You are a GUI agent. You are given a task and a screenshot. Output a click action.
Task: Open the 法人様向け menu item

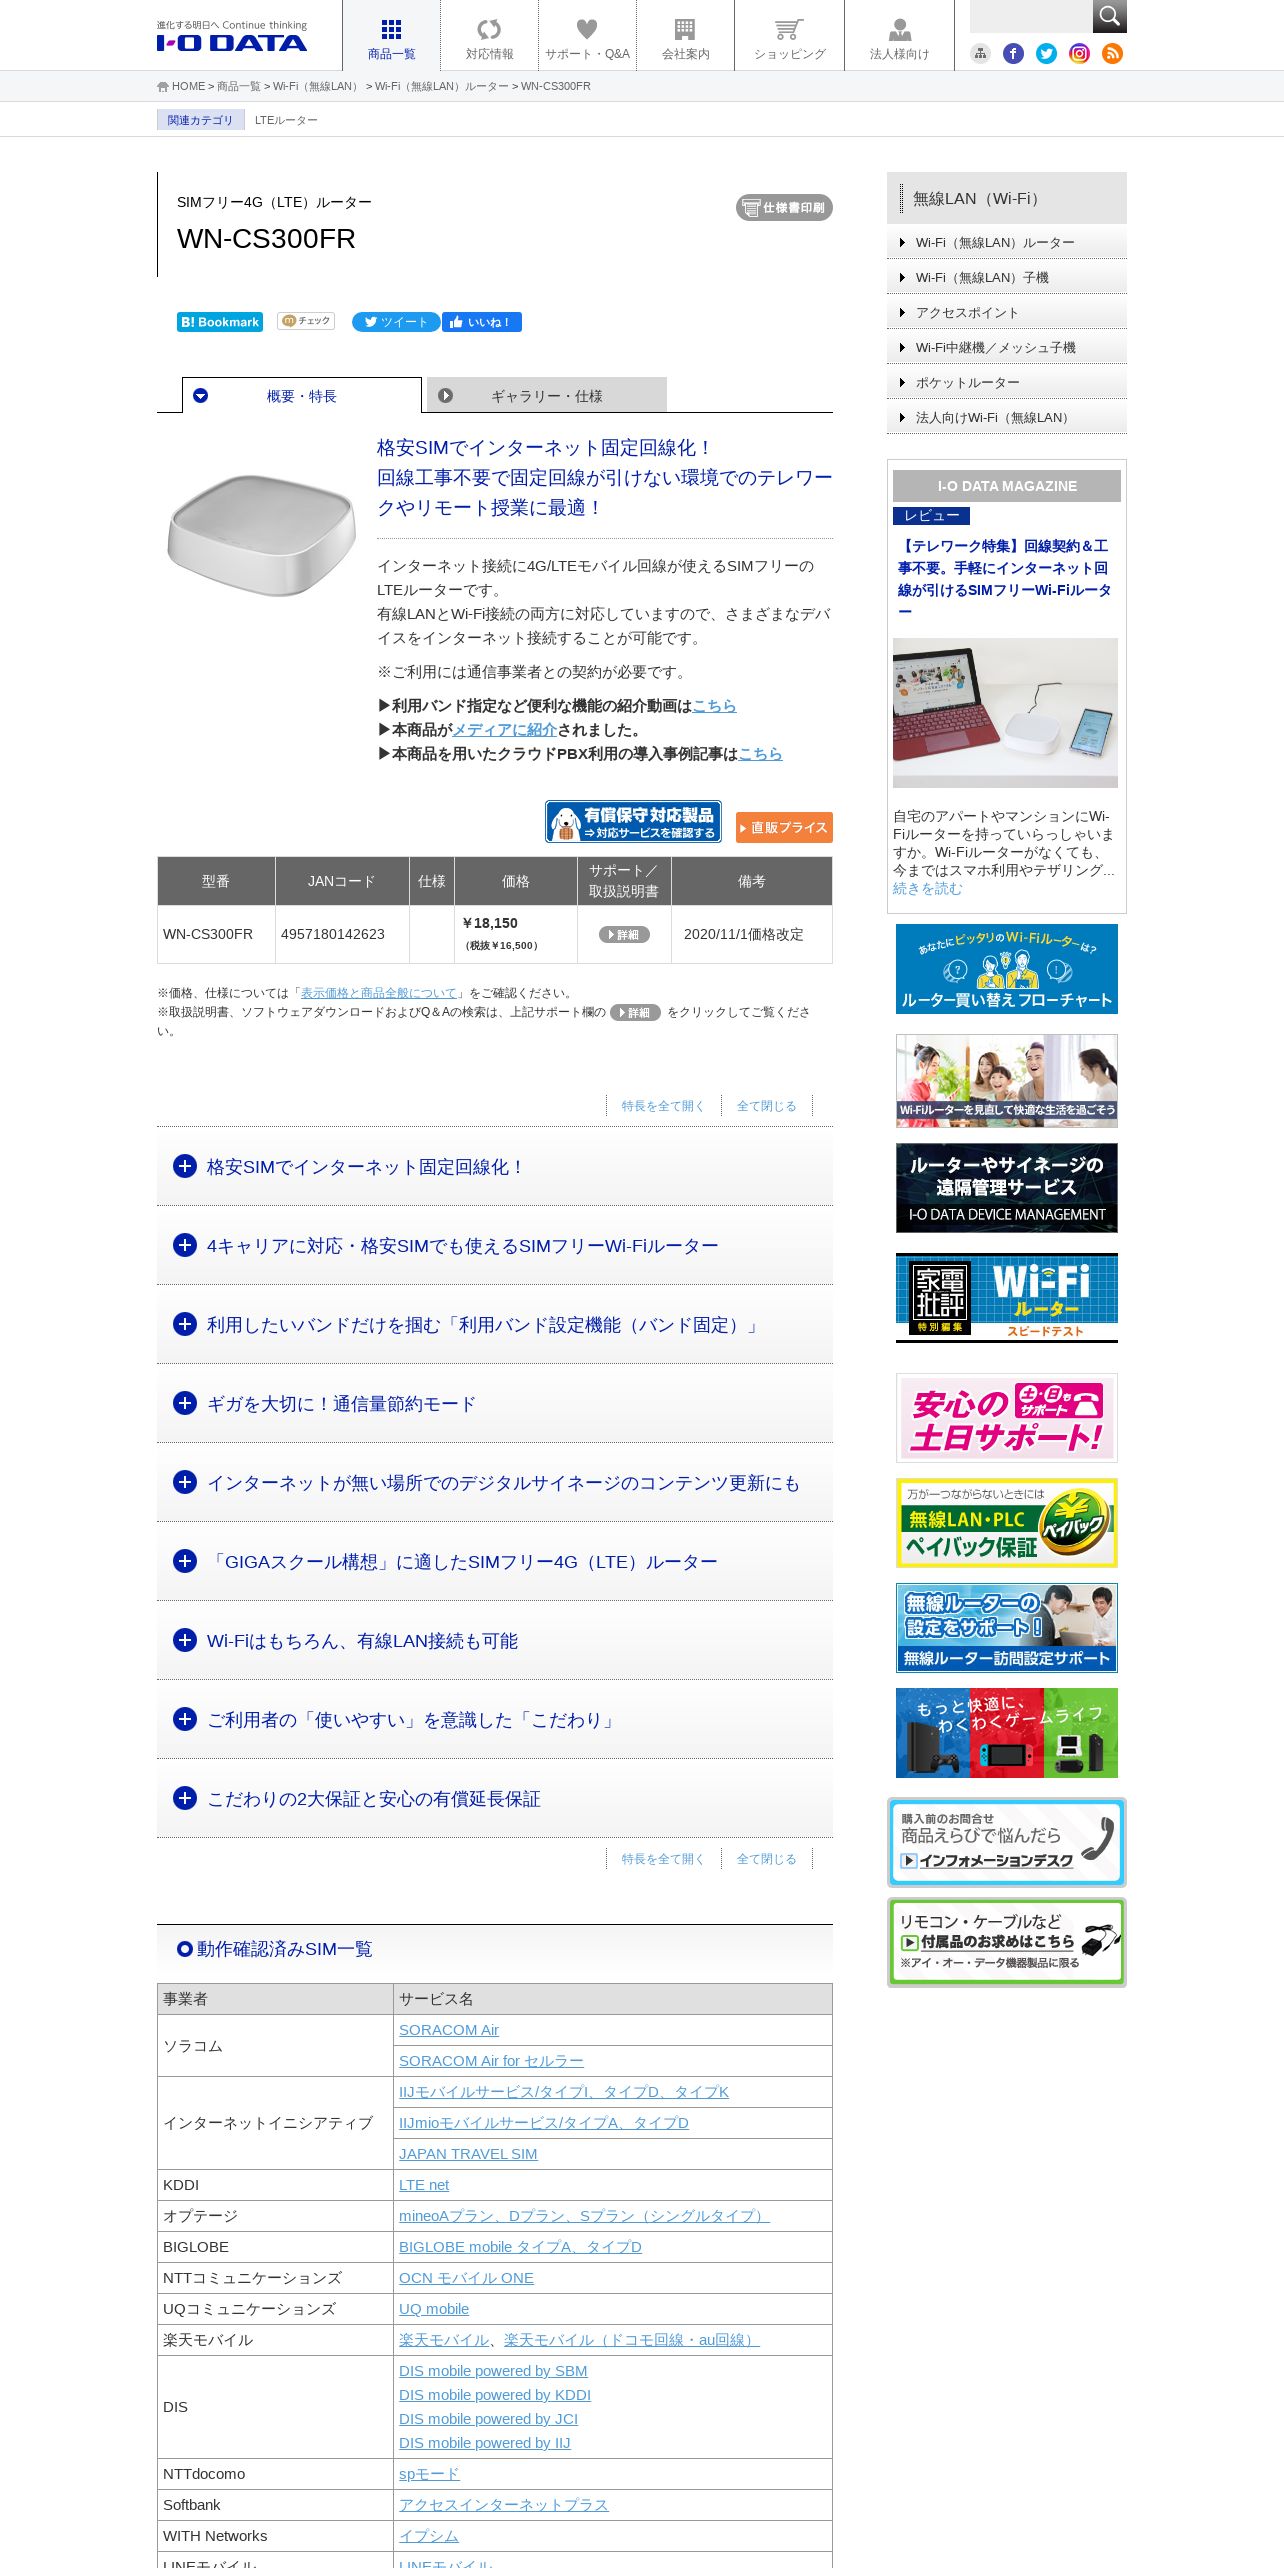(x=899, y=36)
